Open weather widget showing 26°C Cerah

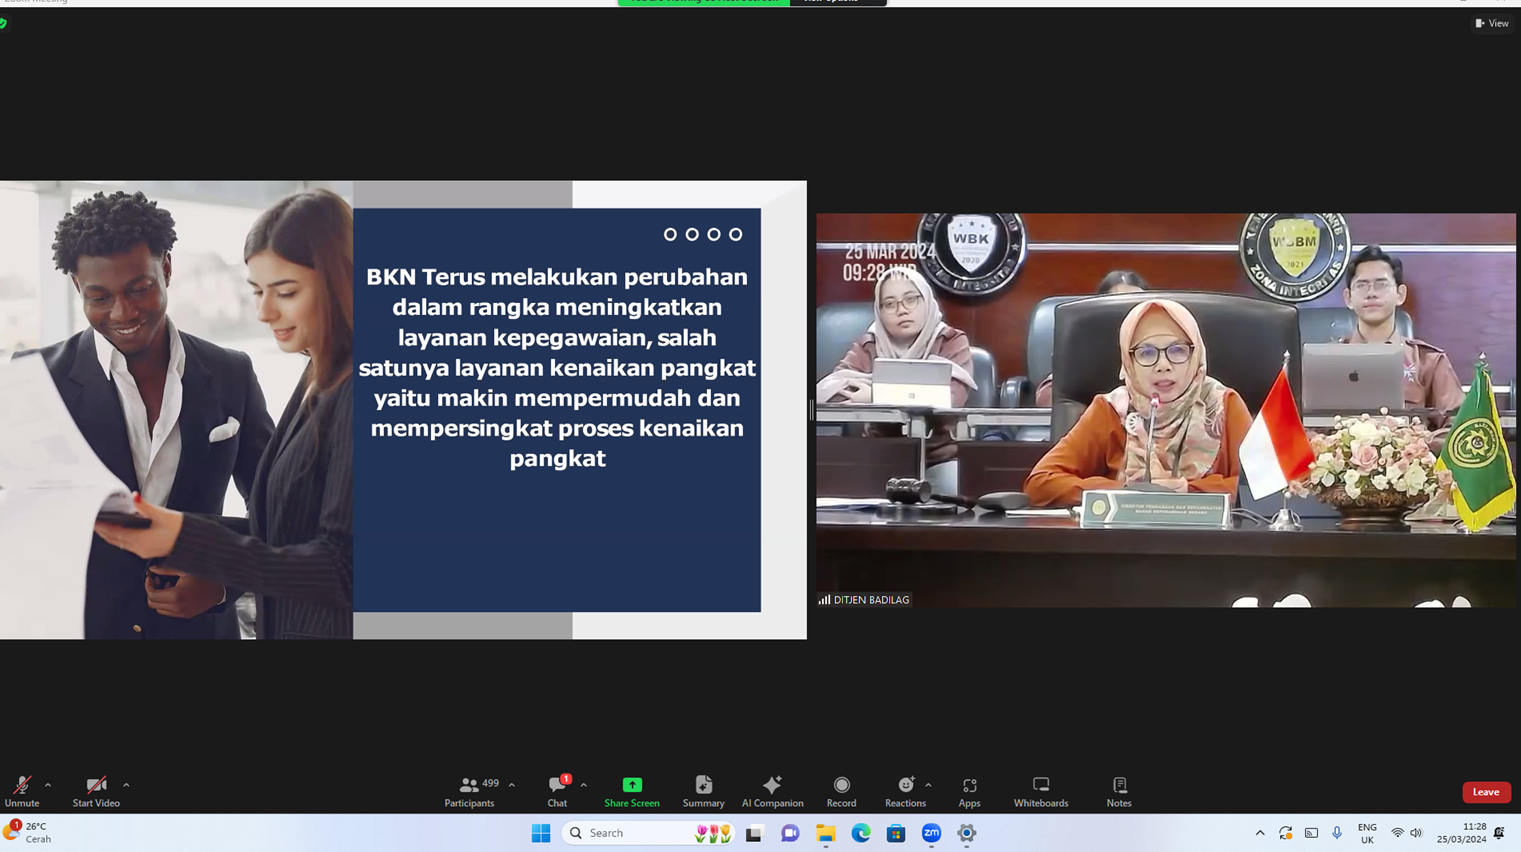29,833
